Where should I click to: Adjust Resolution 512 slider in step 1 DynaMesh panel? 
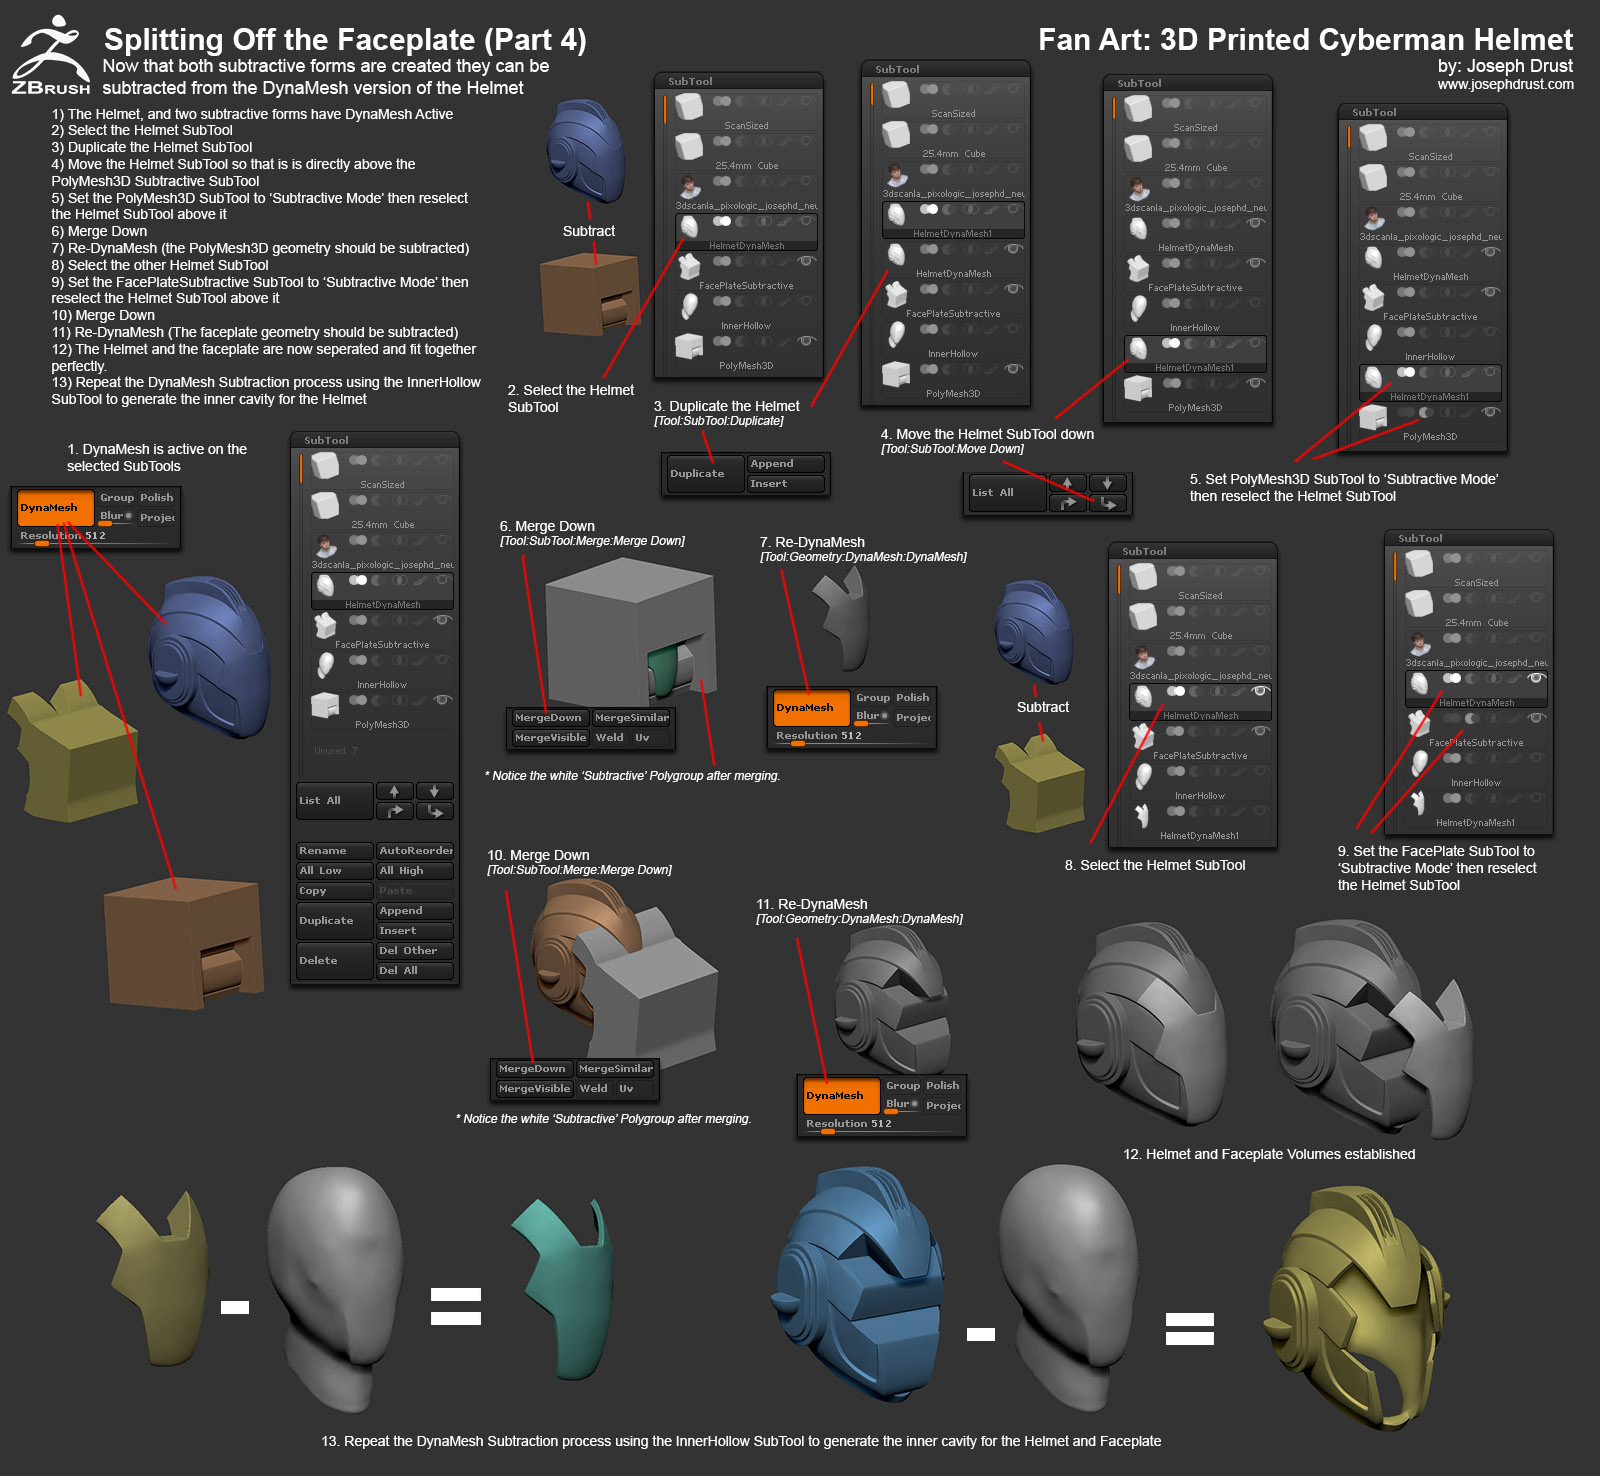(95, 537)
